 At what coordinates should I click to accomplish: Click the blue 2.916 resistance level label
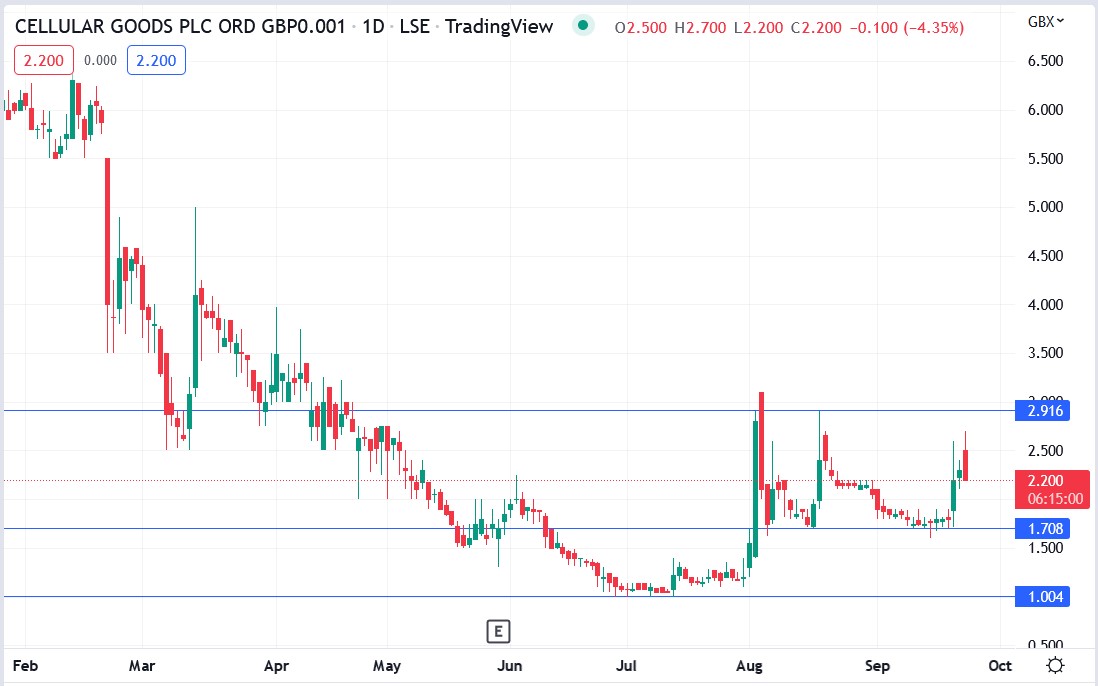coord(1043,410)
